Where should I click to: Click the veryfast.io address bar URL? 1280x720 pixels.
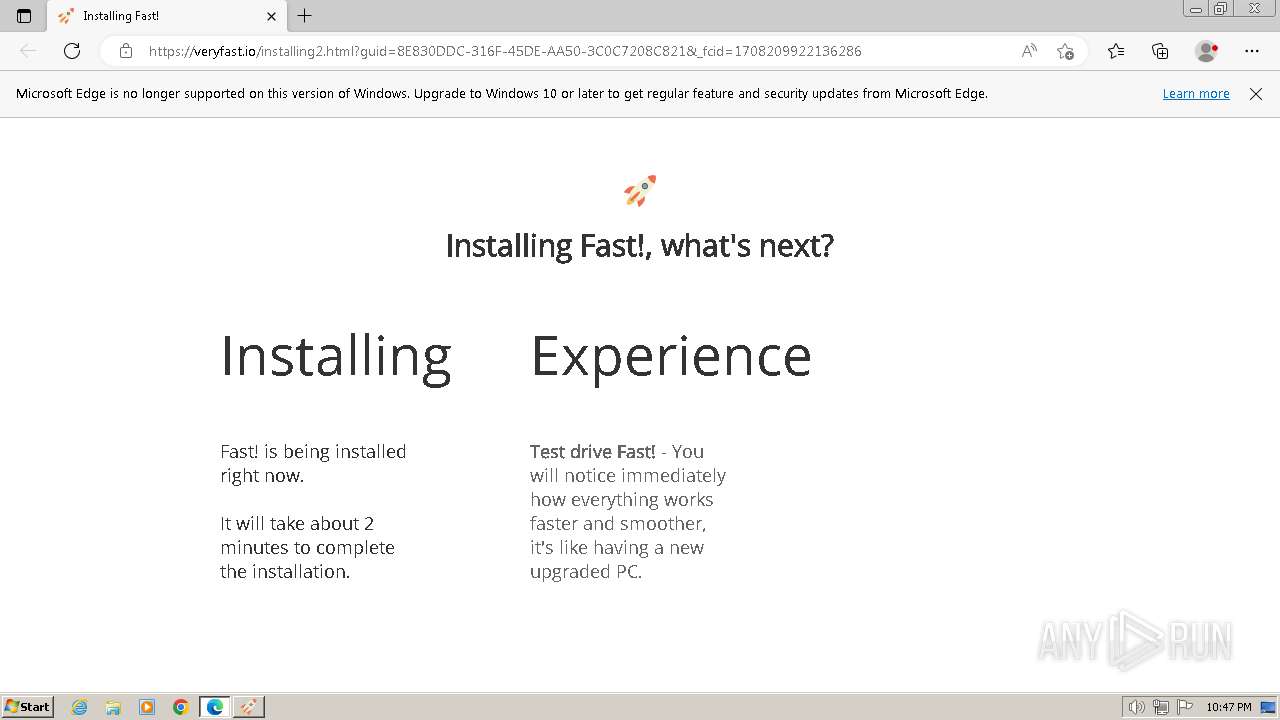pyautogui.click(x=505, y=51)
